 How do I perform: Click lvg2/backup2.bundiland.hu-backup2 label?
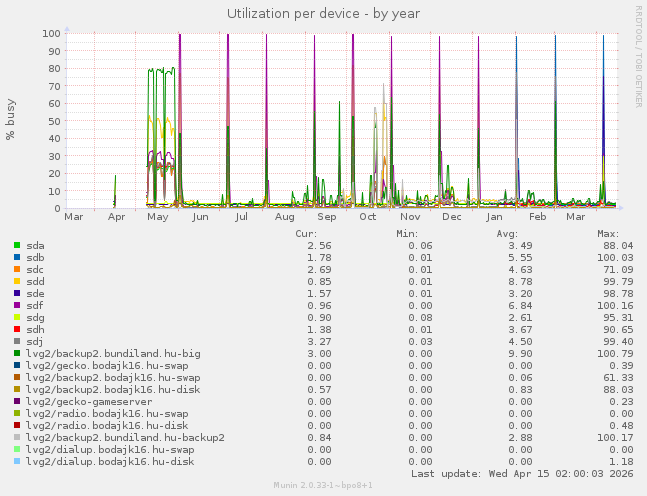125,437
